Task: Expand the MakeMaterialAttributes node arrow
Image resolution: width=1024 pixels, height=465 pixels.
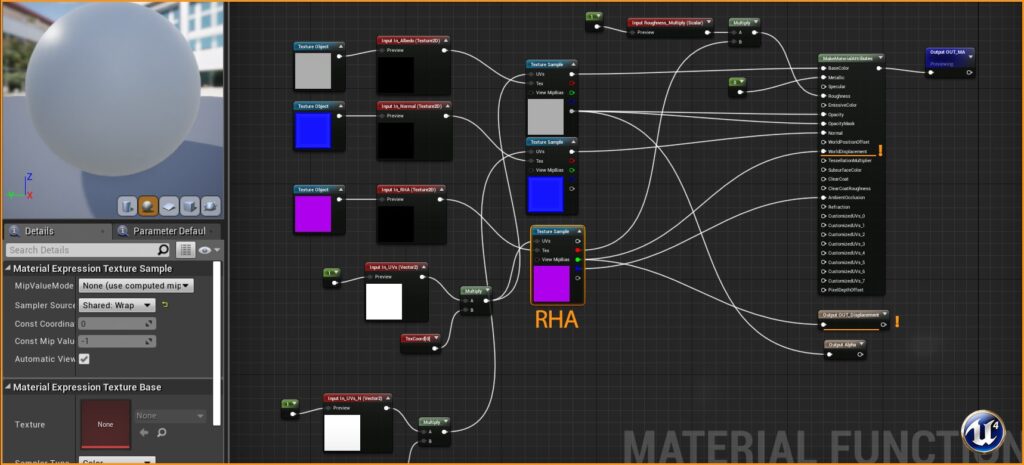Action: coord(879,58)
